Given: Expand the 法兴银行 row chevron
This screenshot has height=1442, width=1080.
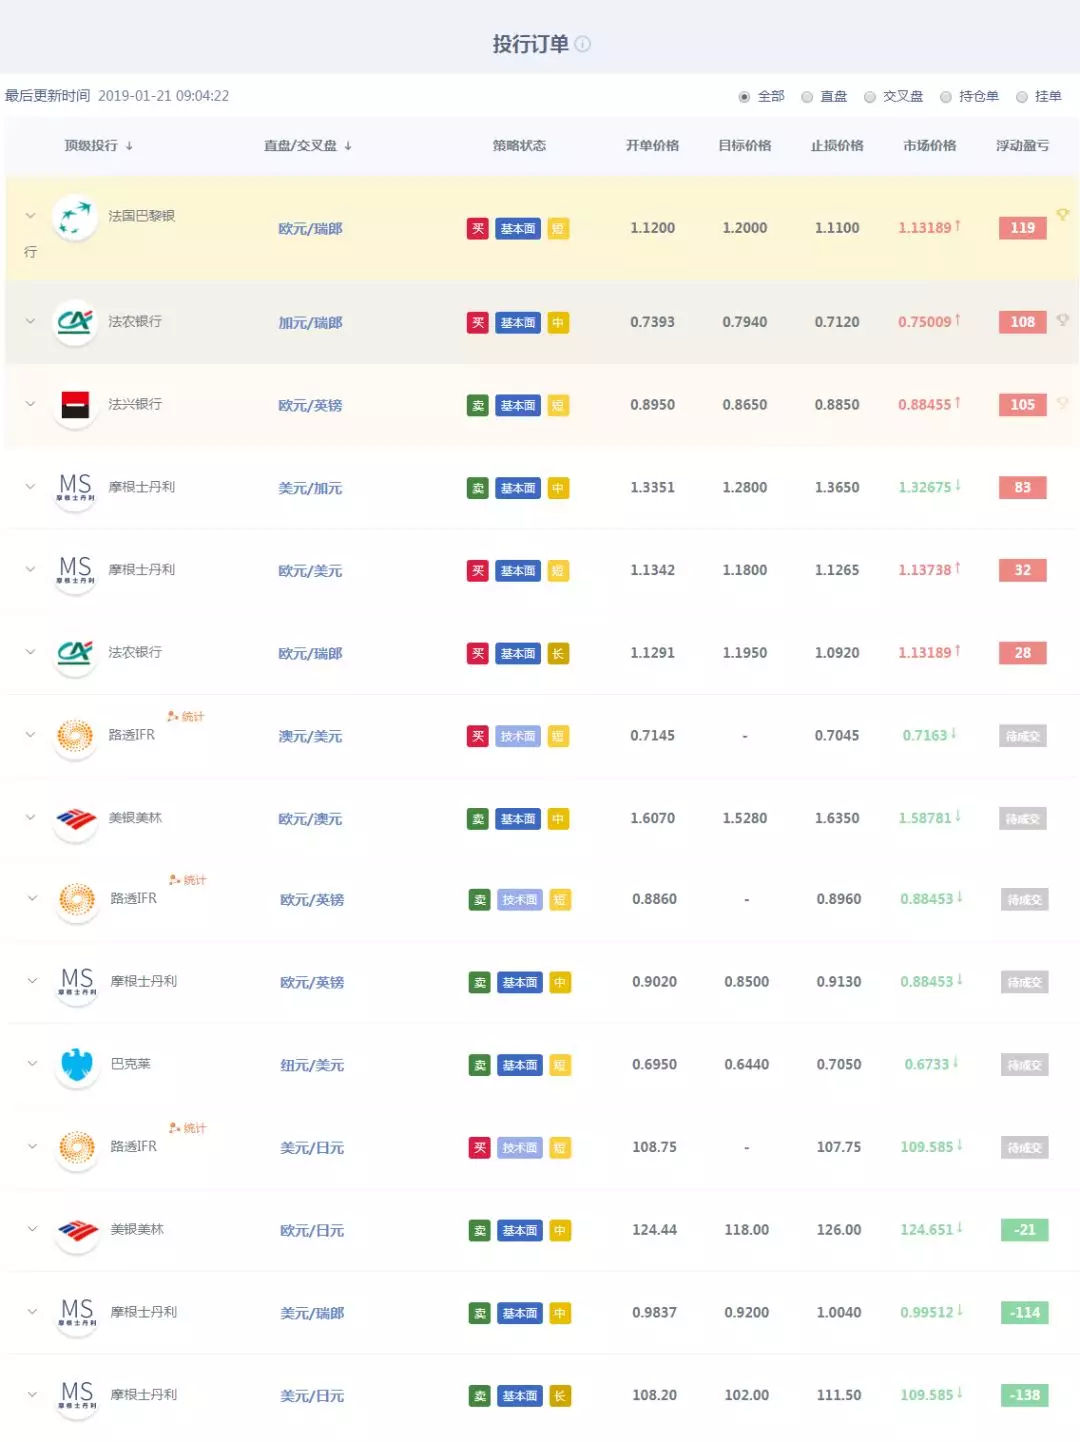Looking at the screenshot, I should (x=30, y=404).
